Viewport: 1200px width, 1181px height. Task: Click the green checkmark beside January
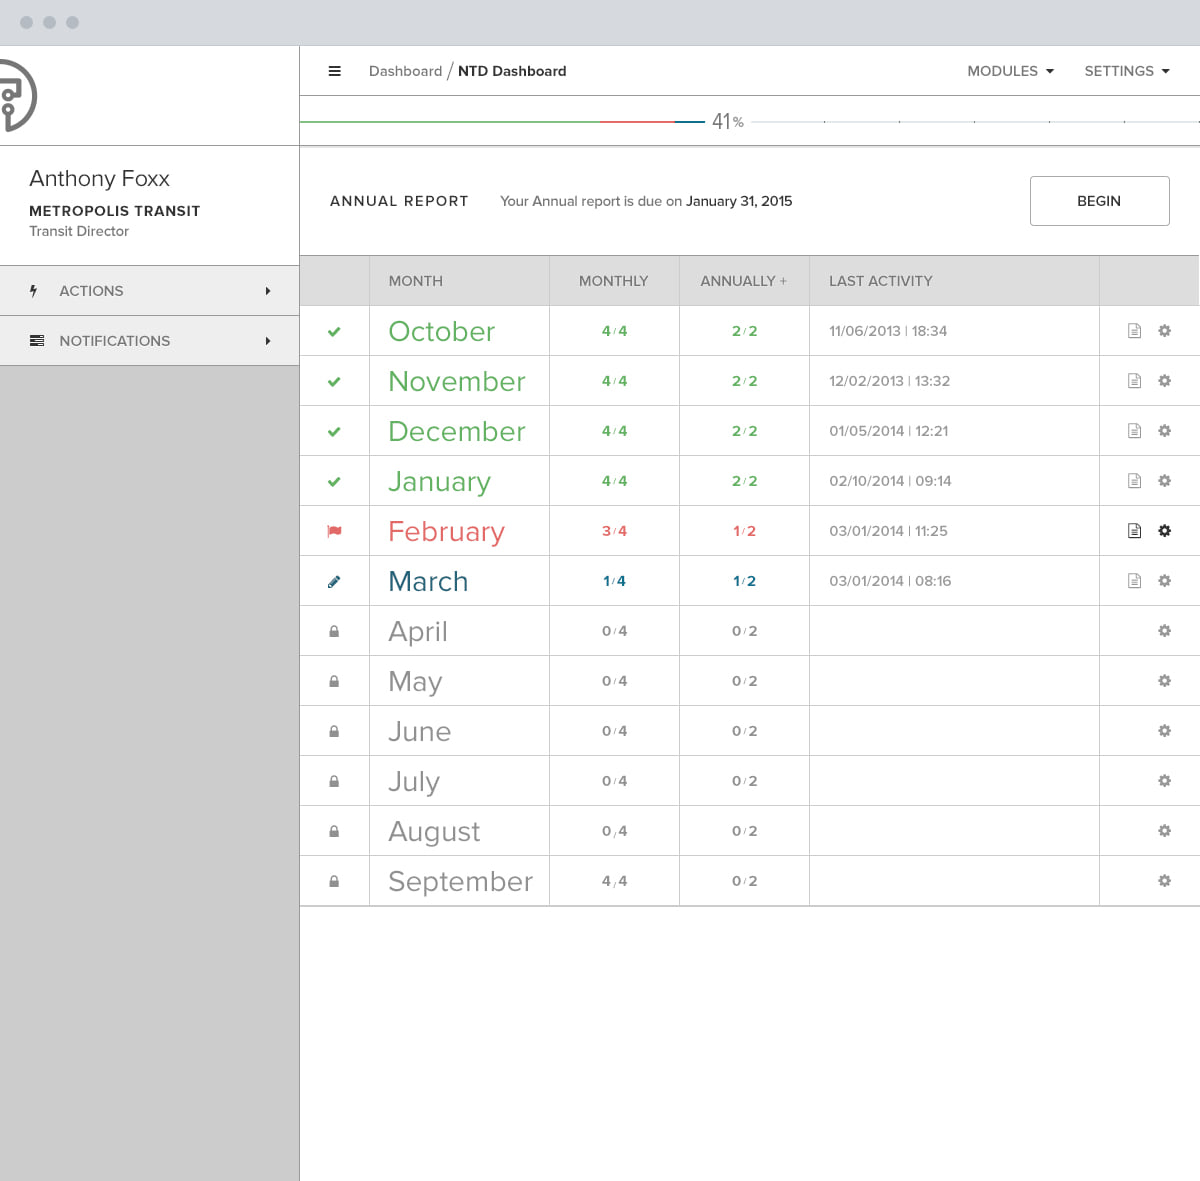pos(334,481)
